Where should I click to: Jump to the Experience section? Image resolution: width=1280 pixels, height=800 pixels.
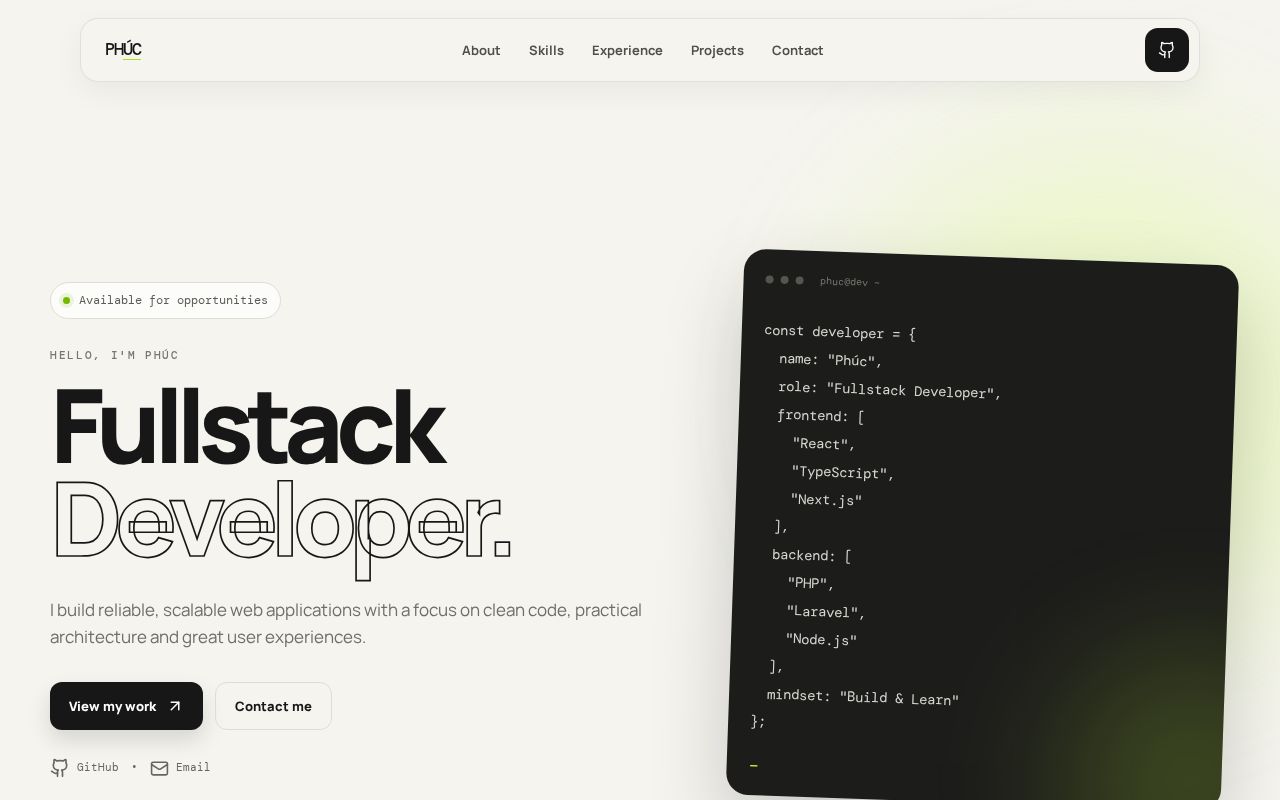[x=627, y=50]
